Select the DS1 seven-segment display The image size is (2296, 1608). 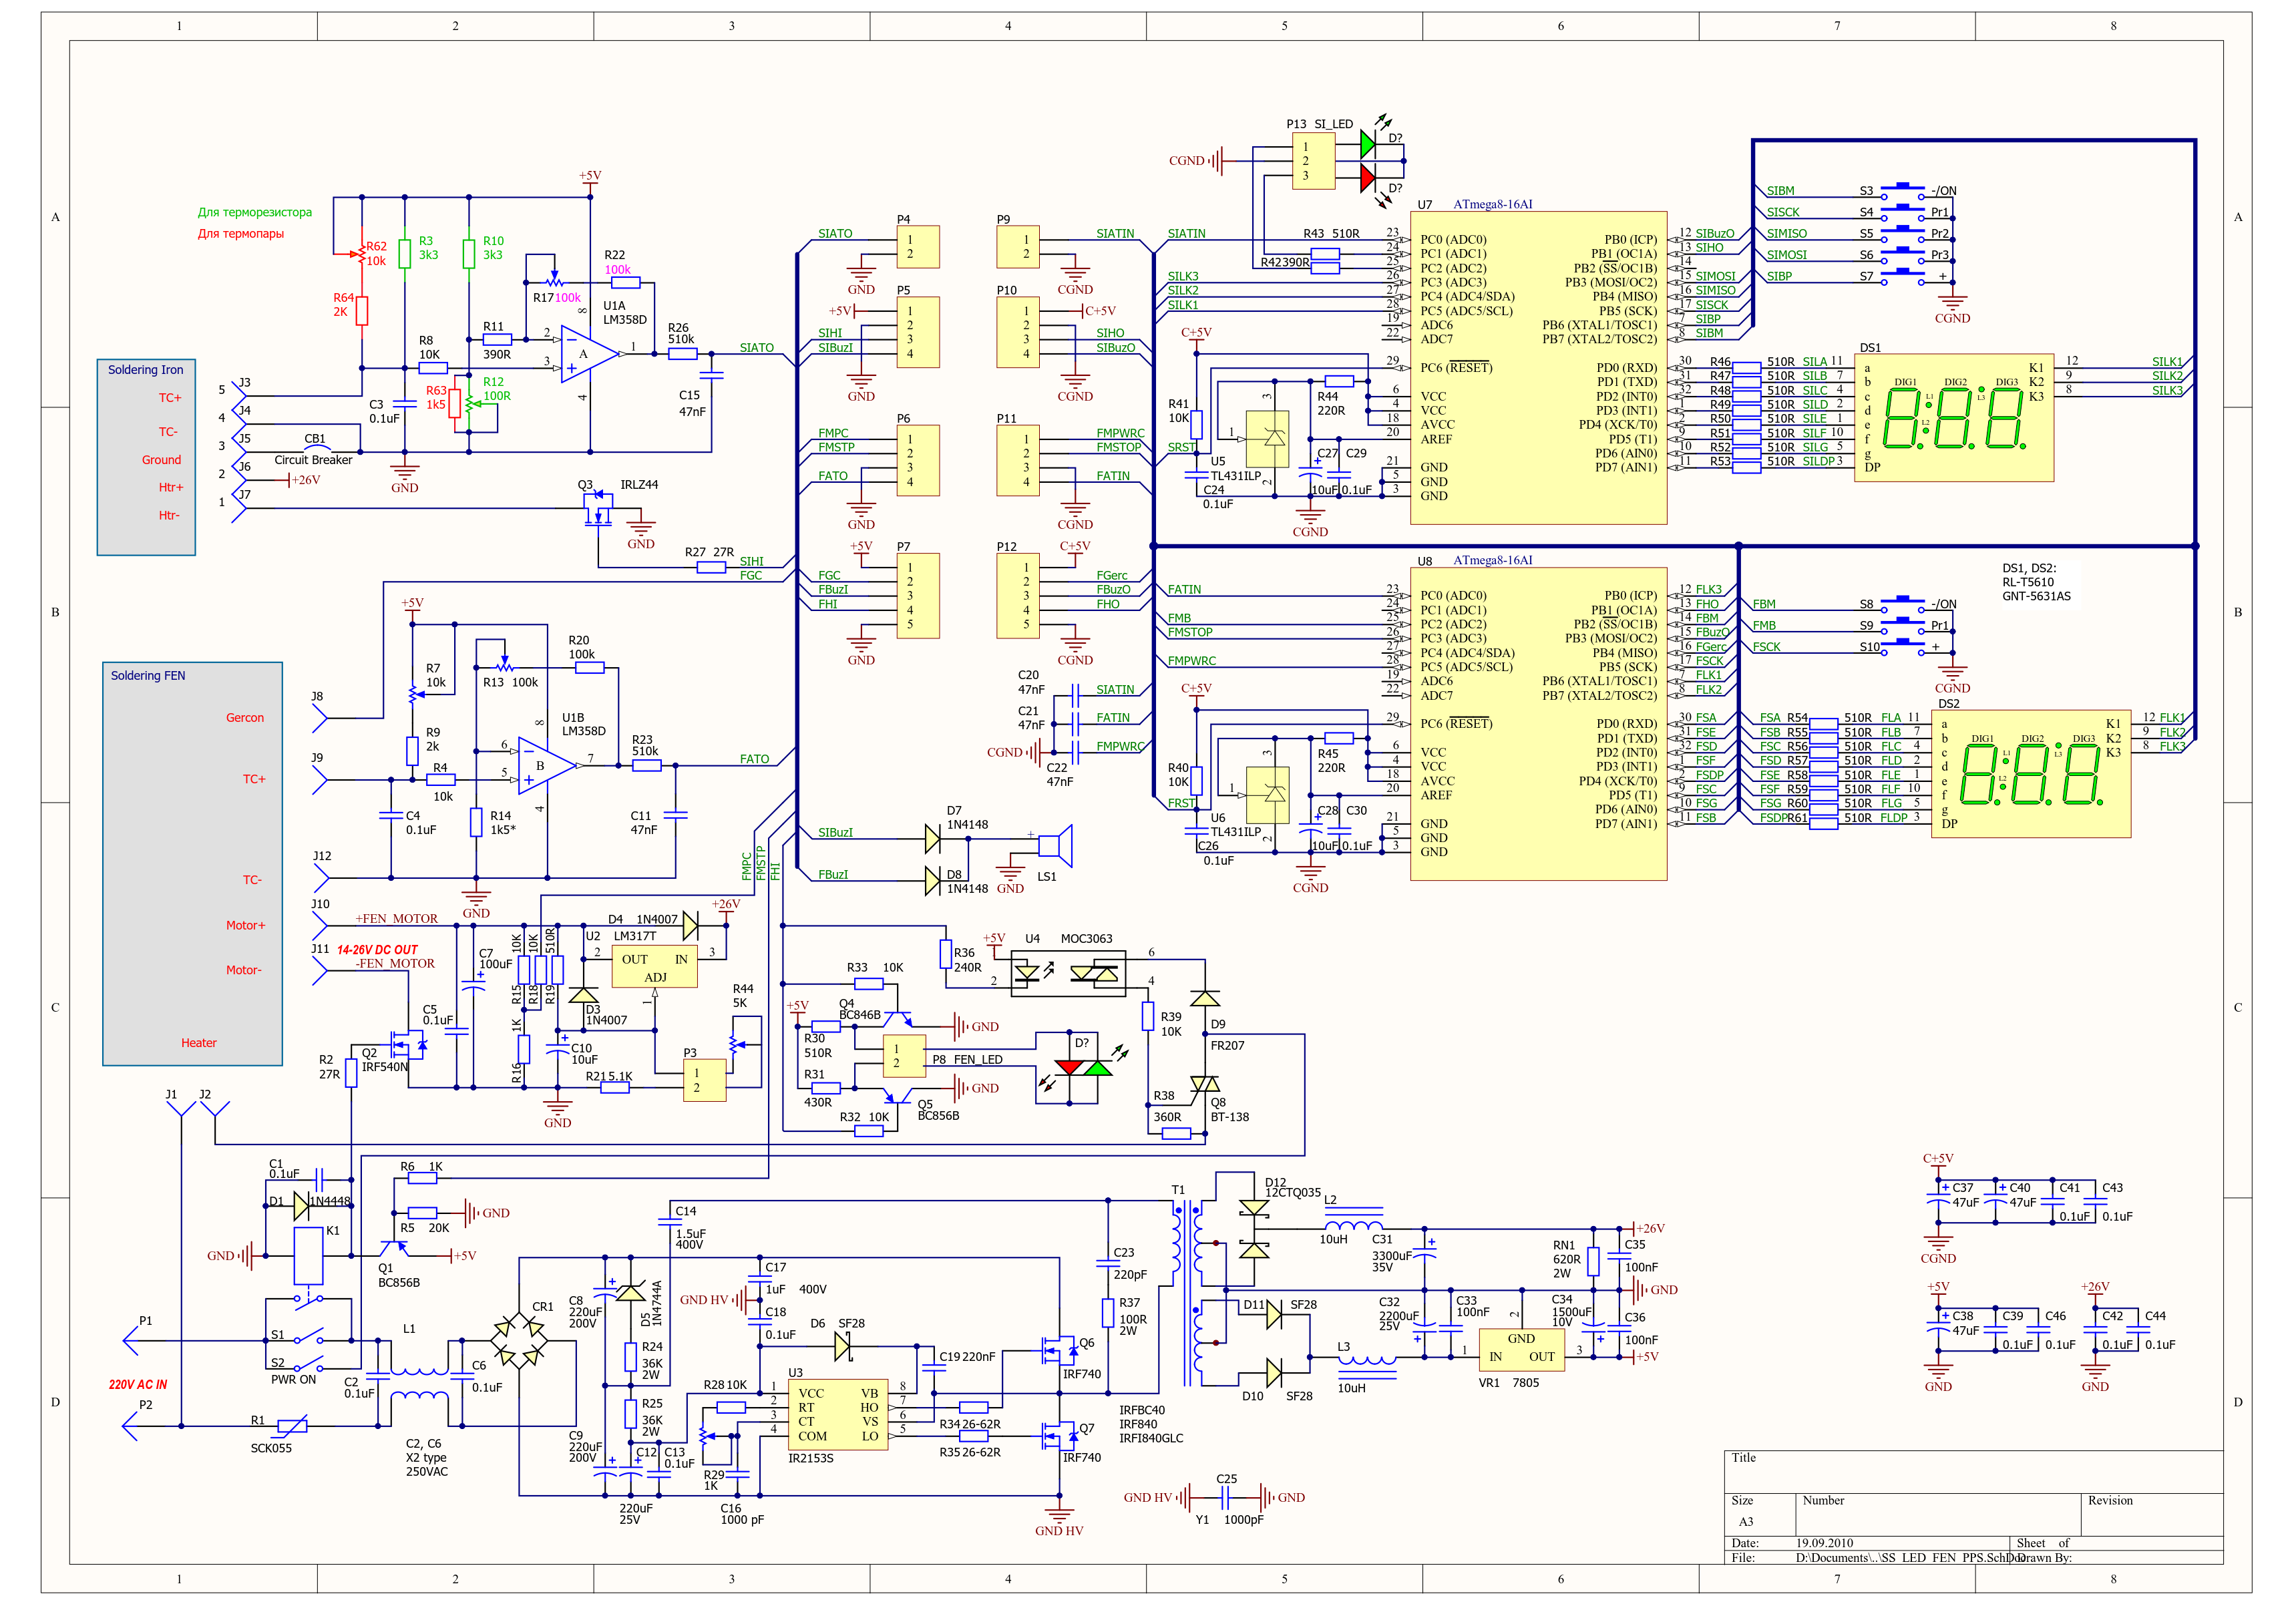(1954, 418)
